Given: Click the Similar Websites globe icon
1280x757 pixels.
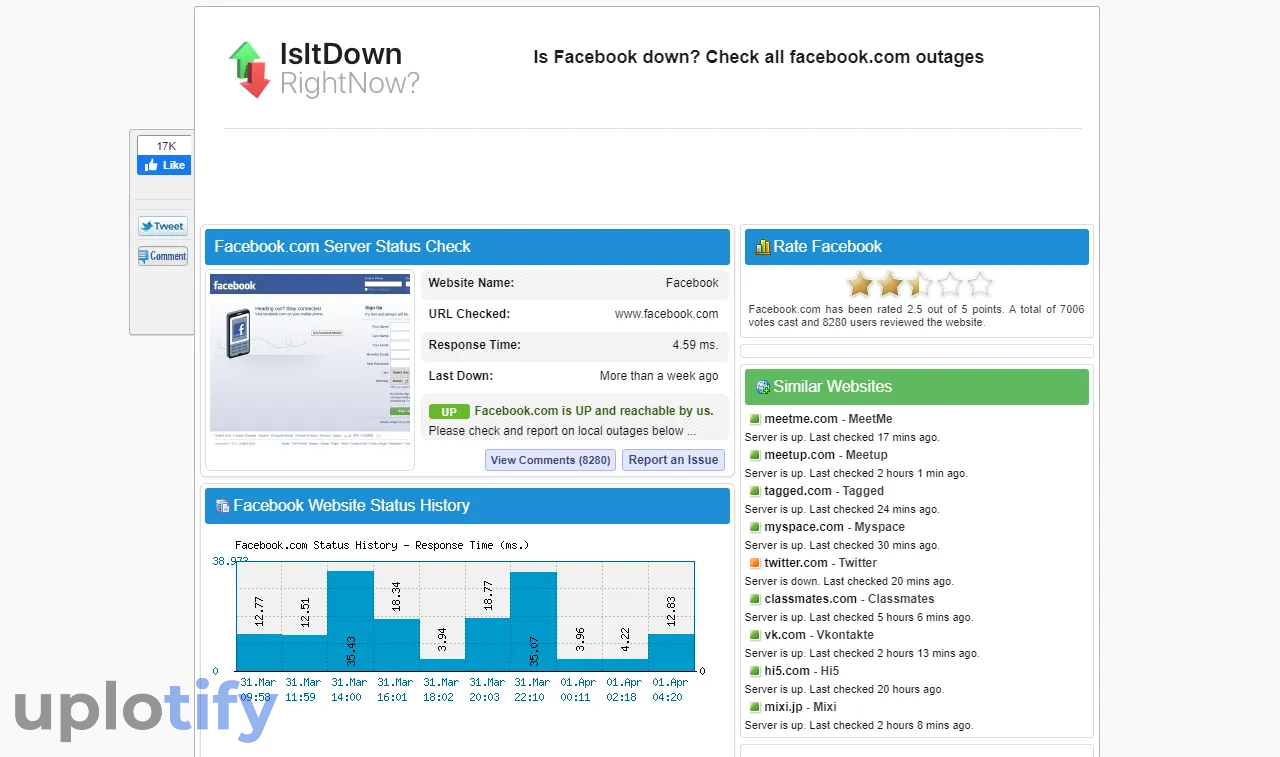Looking at the screenshot, I should [x=763, y=387].
